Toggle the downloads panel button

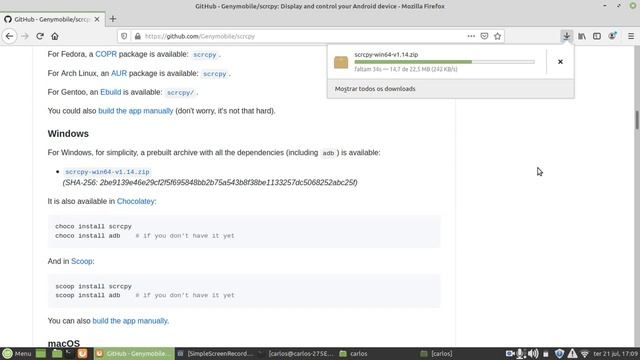(x=567, y=36)
